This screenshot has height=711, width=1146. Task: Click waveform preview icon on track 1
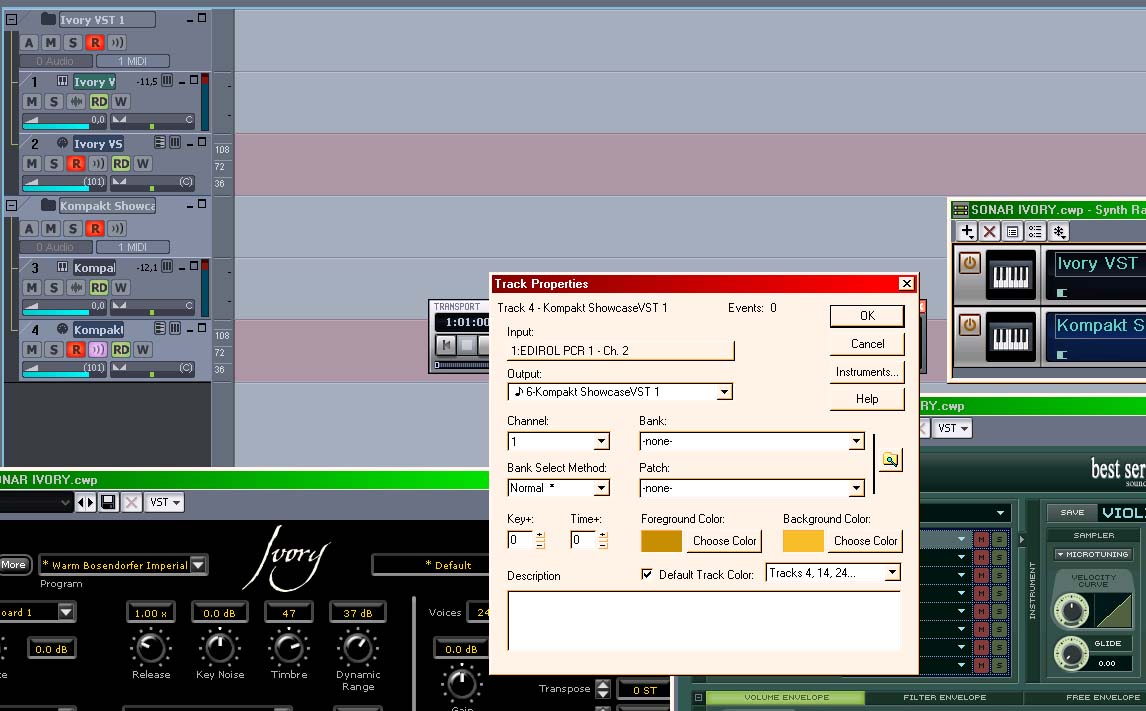pos(76,102)
